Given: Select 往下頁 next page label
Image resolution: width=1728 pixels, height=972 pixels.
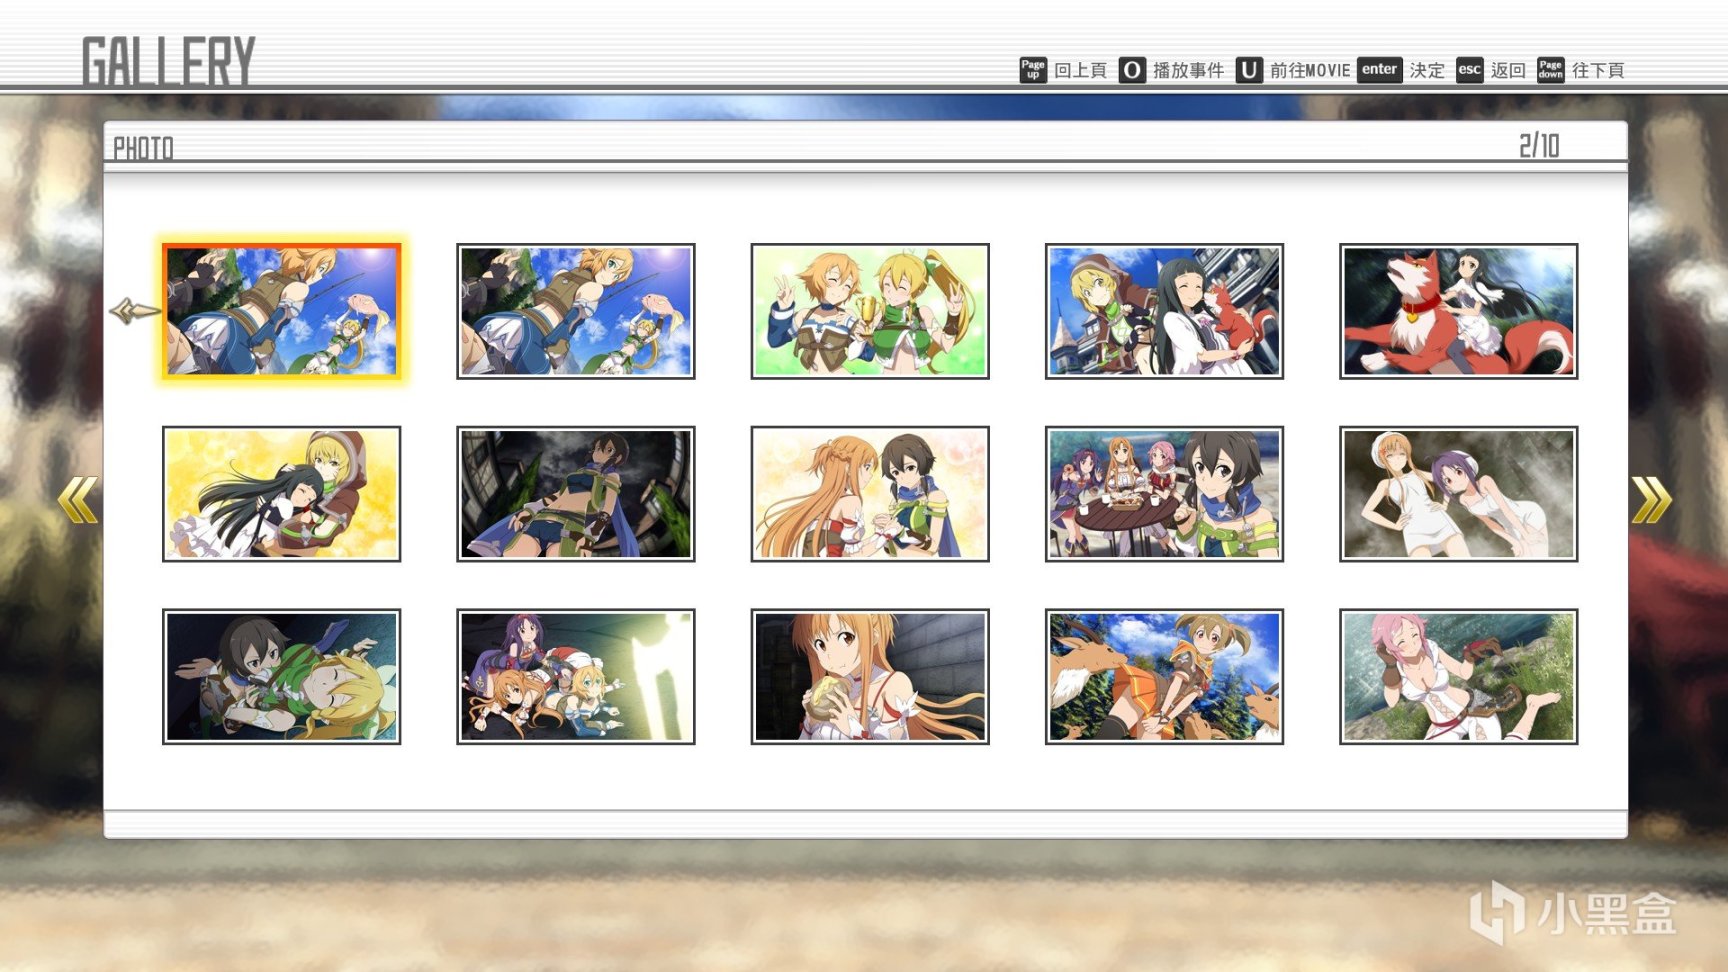Looking at the screenshot, I should pyautogui.click(x=1598, y=70).
